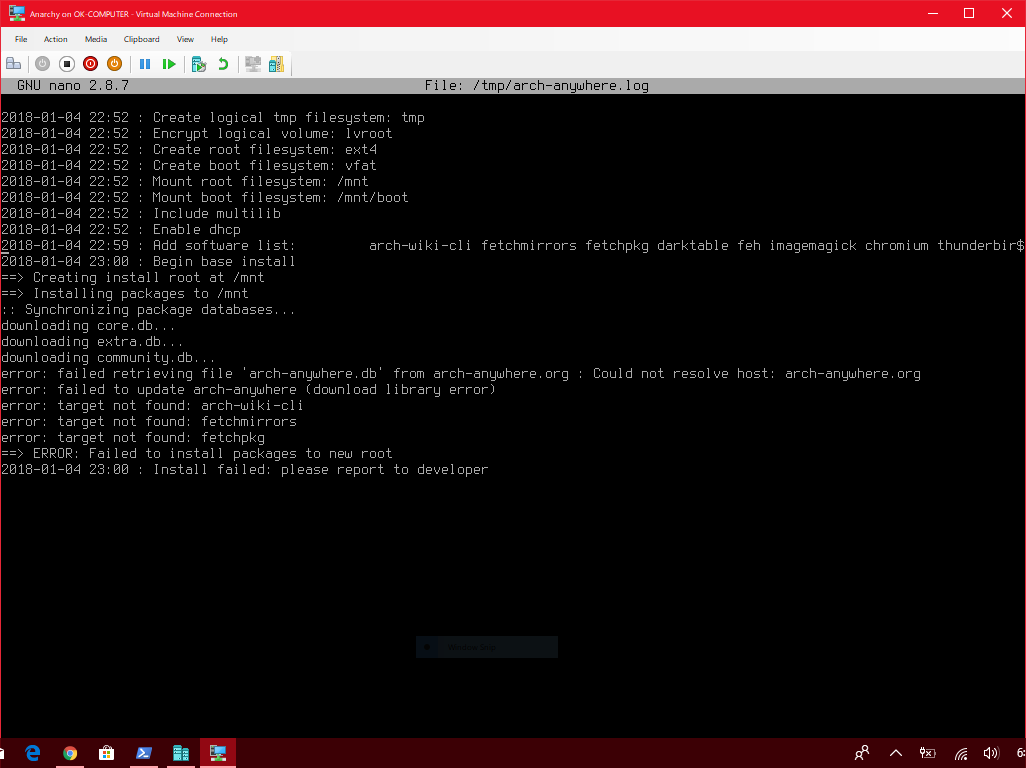The height and width of the screenshot is (768, 1026).
Task: Minimize the Virtual Machine Connection window
Action: tap(933, 13)
